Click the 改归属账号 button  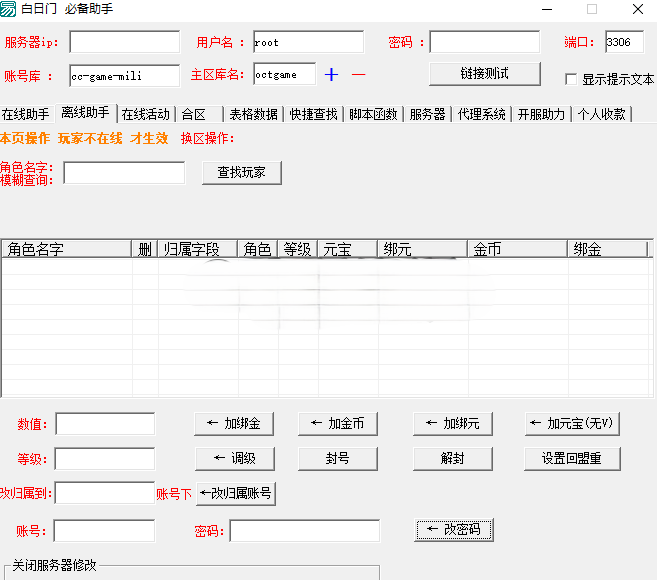[236, 493]
